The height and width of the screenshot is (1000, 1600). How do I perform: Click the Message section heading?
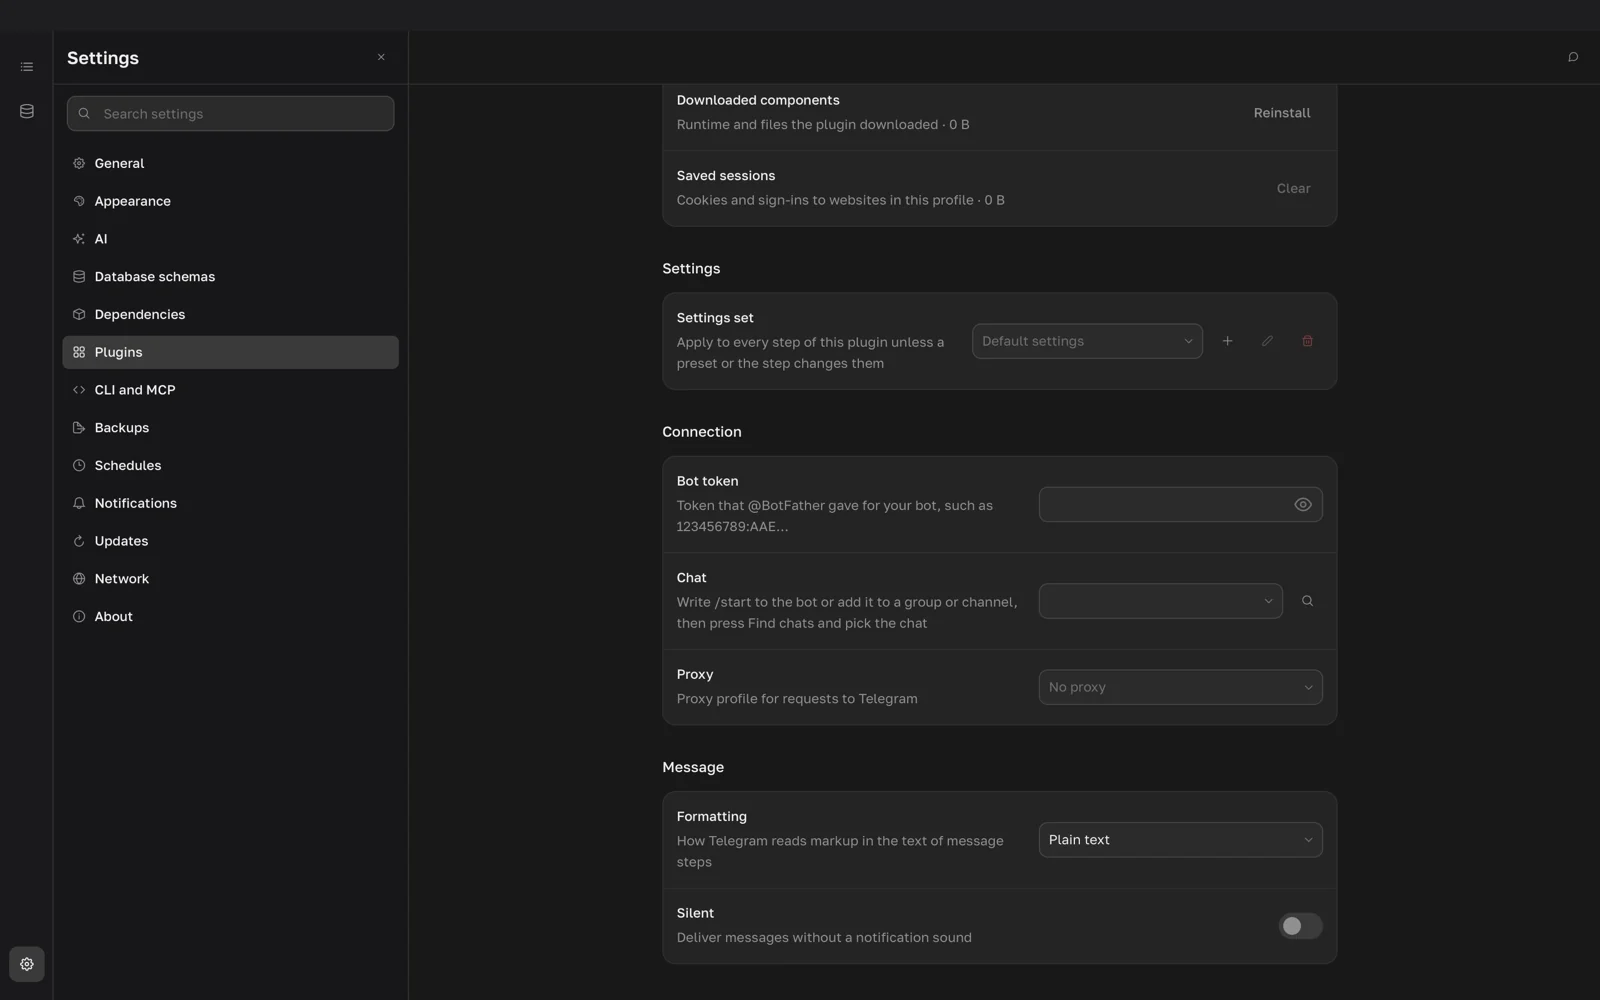[x=693, y=767]
